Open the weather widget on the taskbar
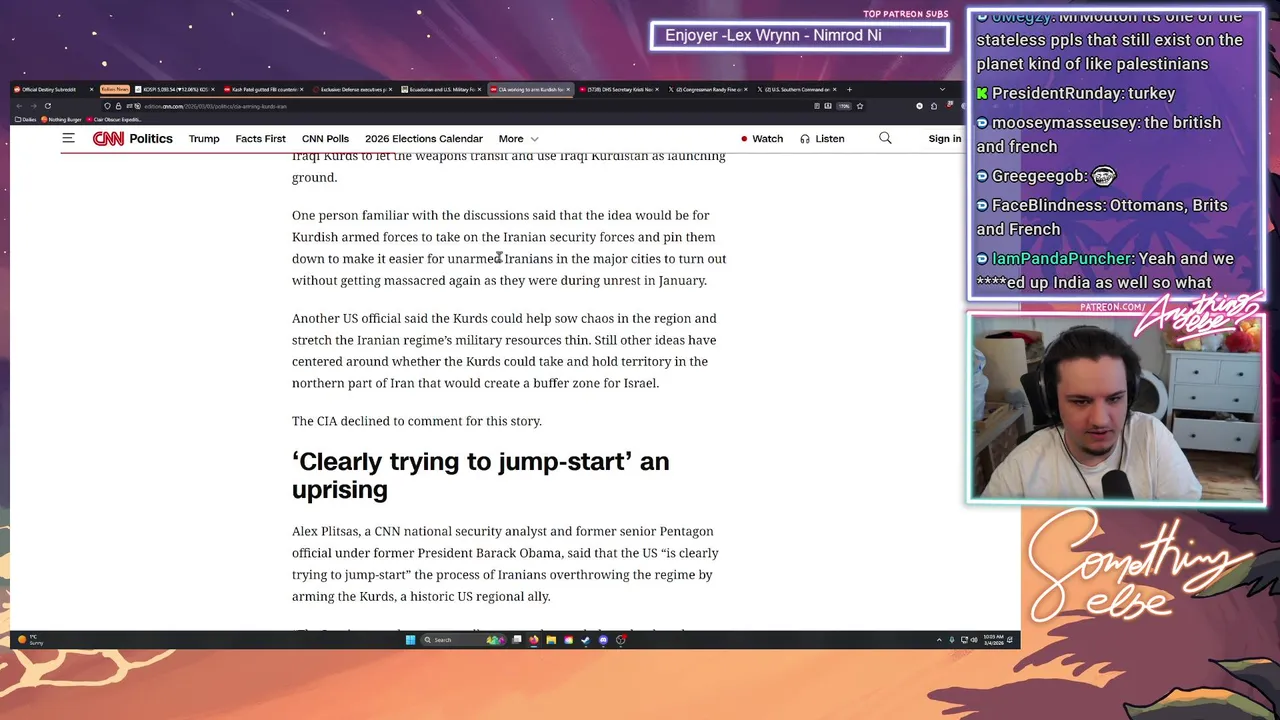Image resolution: width=1280 pixels, height=720 pixels. tap(30, 640)
